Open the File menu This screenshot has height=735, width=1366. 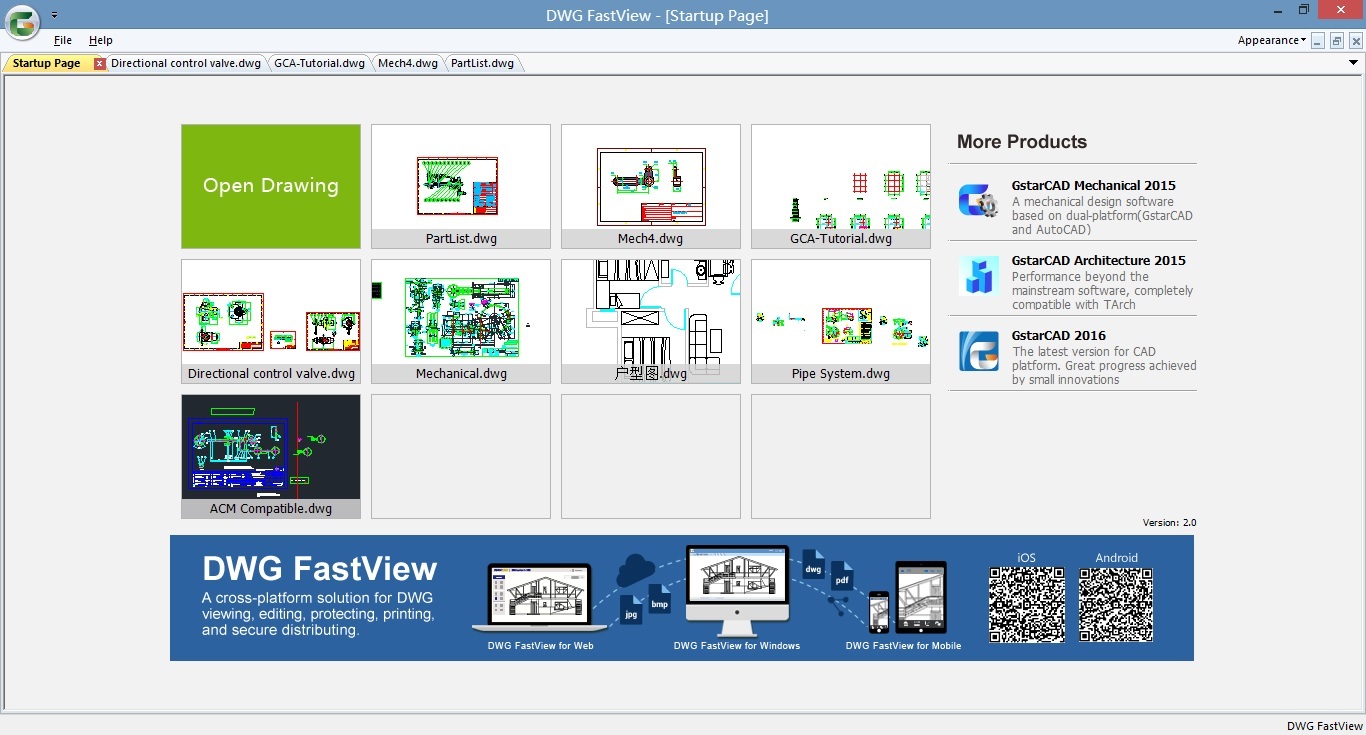click(63, 40)
